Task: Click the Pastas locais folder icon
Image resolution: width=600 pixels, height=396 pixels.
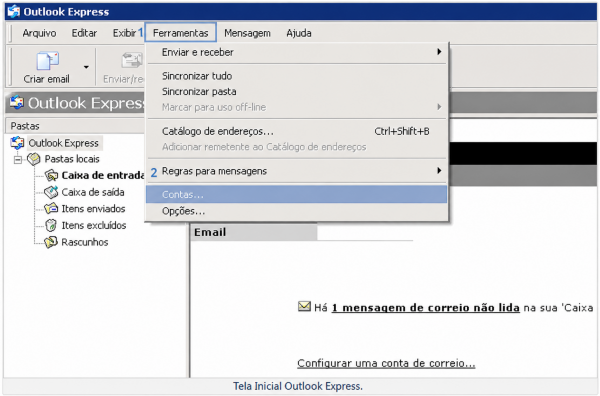Action: coord(34,159)
